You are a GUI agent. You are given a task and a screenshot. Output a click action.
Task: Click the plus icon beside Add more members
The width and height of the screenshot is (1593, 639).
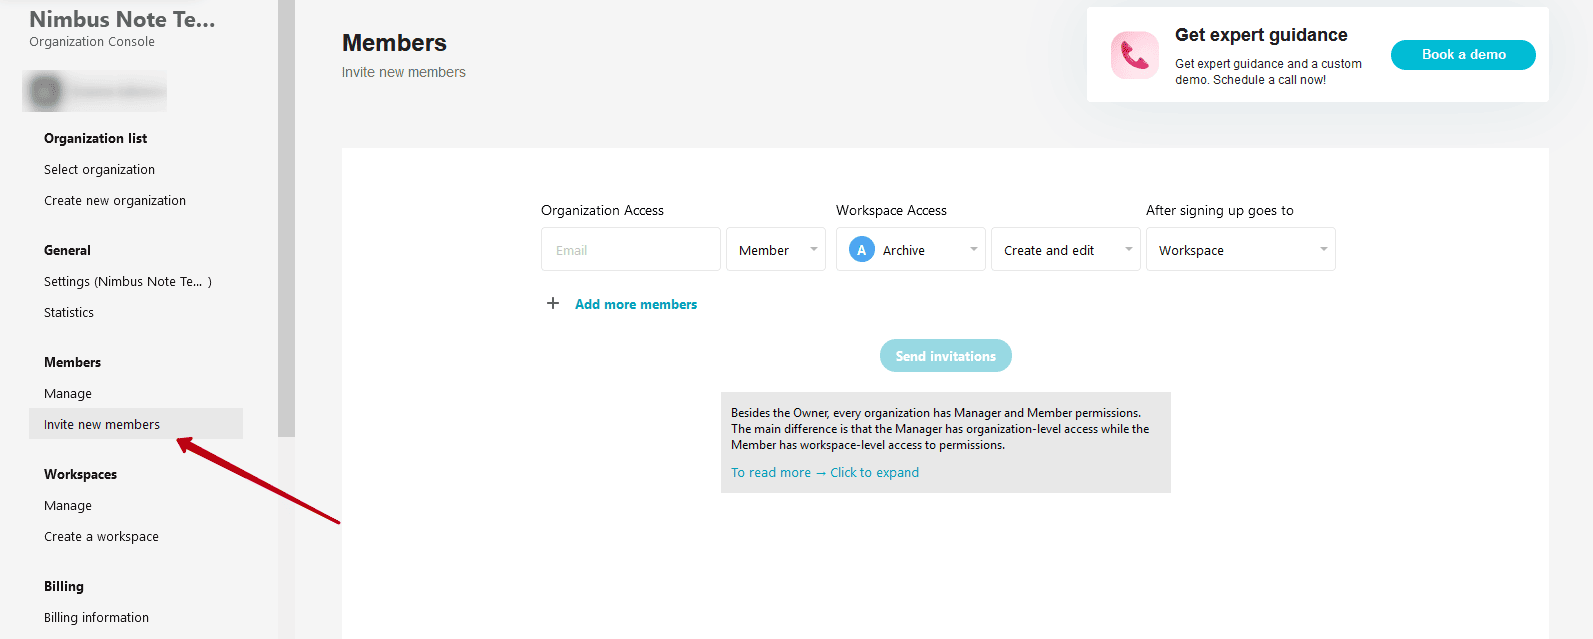tap(553, 303)
